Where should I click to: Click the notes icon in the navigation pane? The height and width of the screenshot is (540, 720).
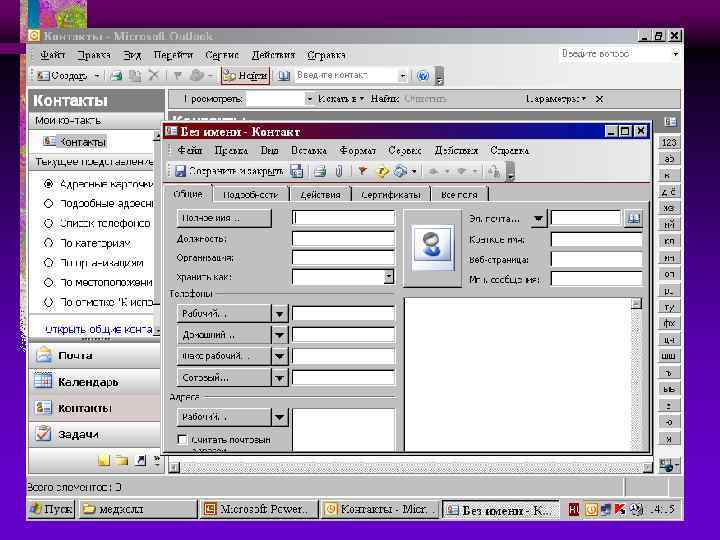coord(104,460)
